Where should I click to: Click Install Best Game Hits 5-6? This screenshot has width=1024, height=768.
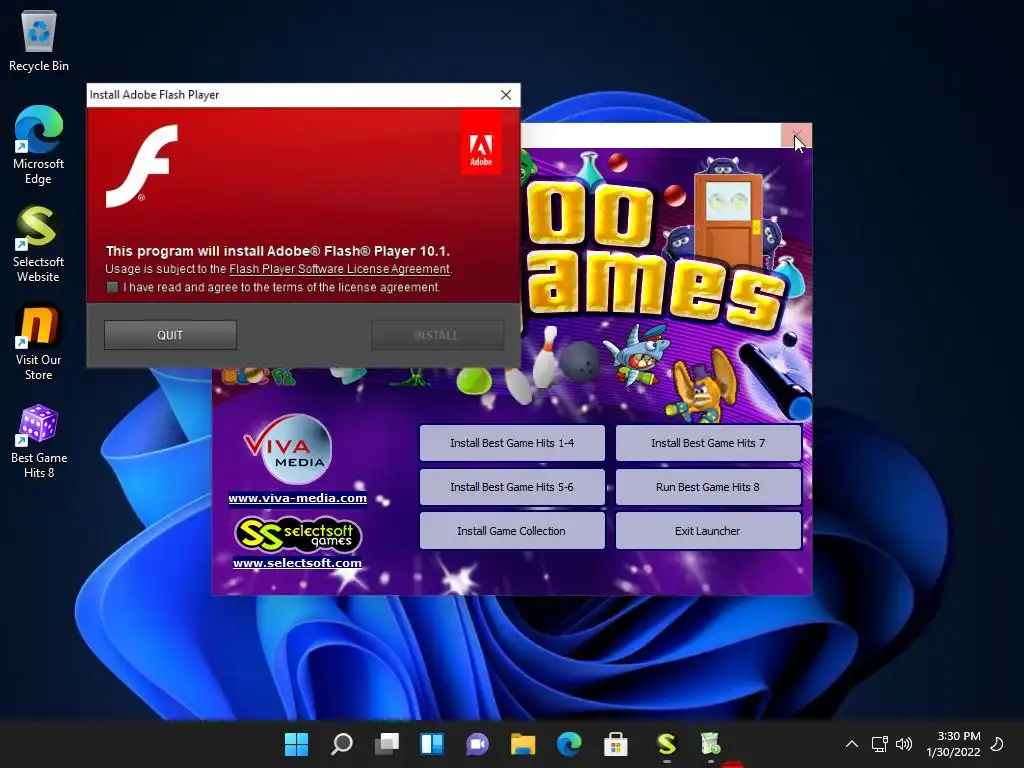[x=512, y=487]
